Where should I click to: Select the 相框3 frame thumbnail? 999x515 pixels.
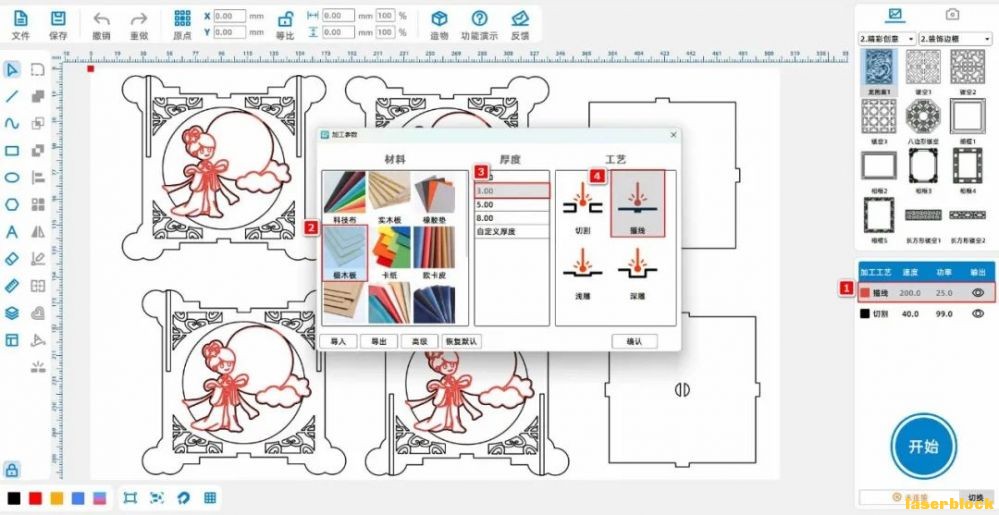(x=923, y=166)
